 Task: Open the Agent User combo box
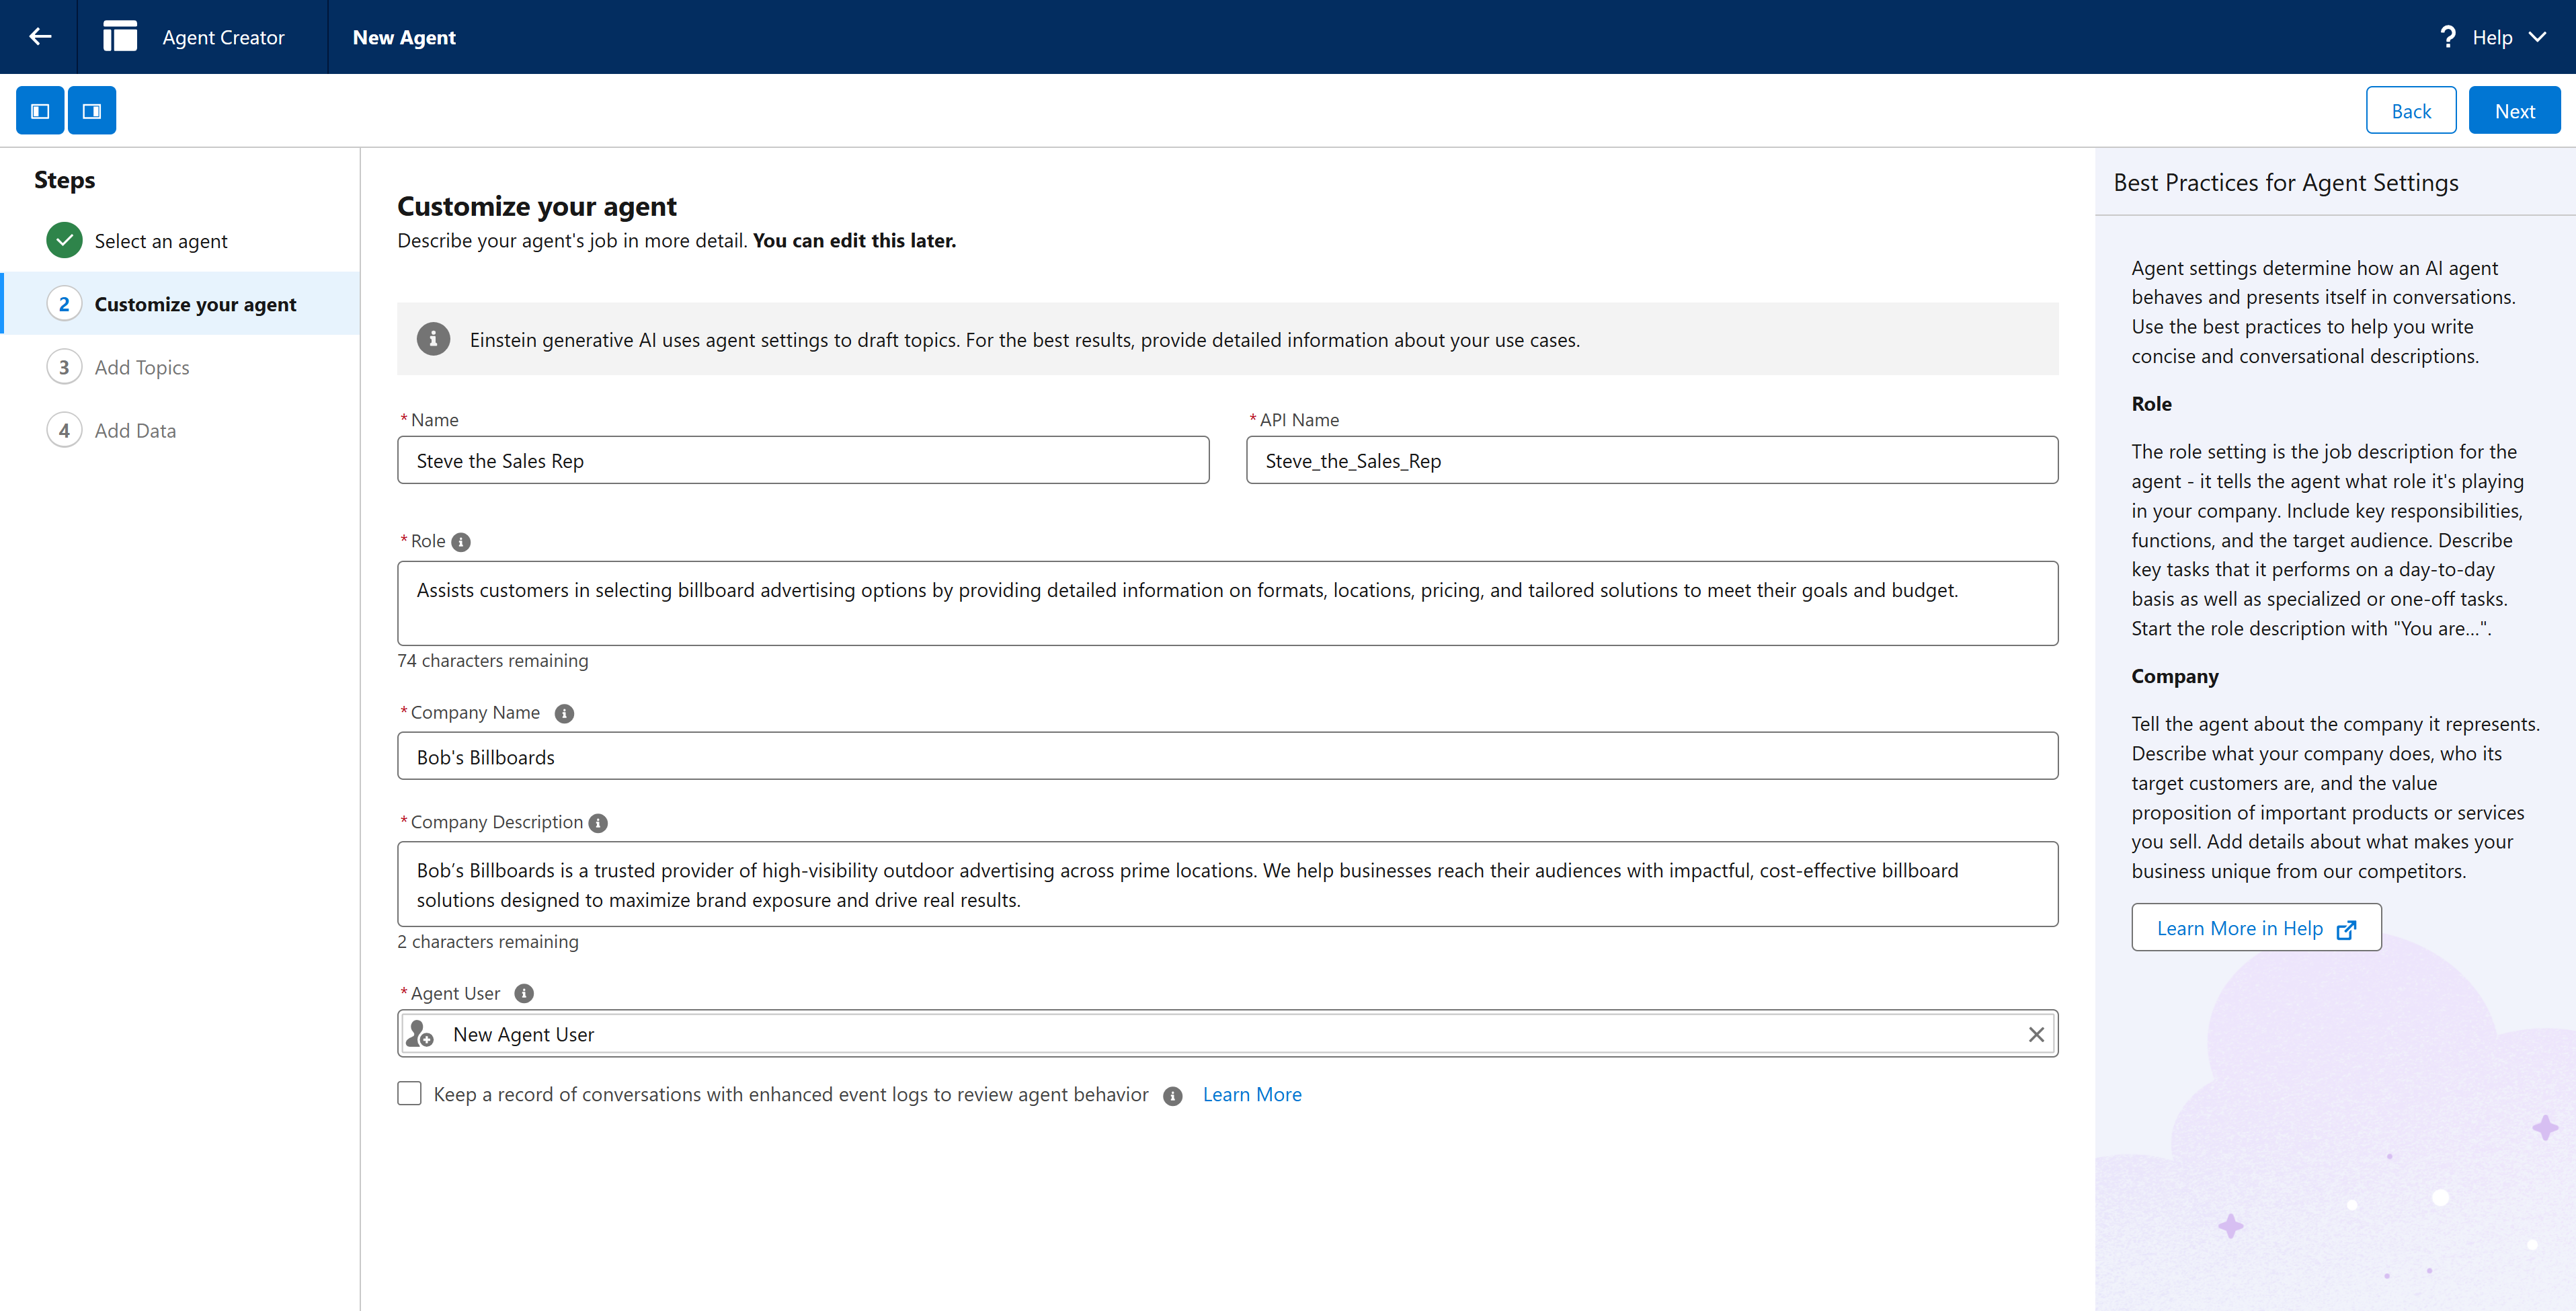[x=1200, y=1034]
